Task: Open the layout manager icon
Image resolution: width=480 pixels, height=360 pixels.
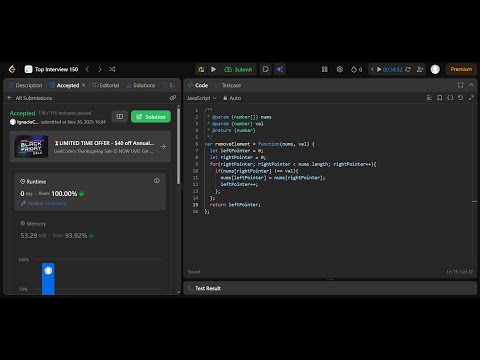Action: tap(325, 69)
